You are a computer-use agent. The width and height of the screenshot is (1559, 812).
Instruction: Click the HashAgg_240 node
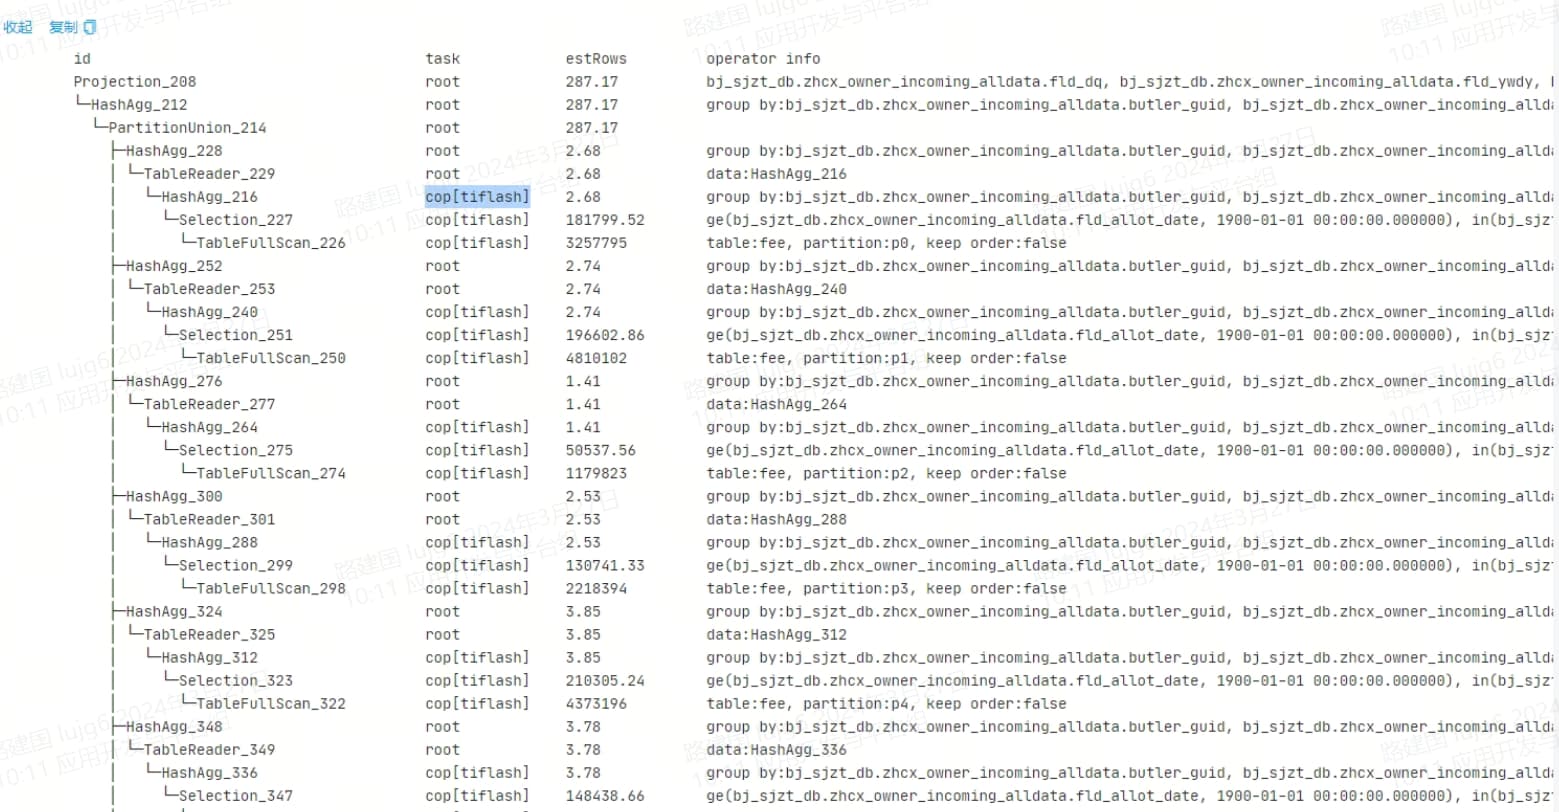209,312
